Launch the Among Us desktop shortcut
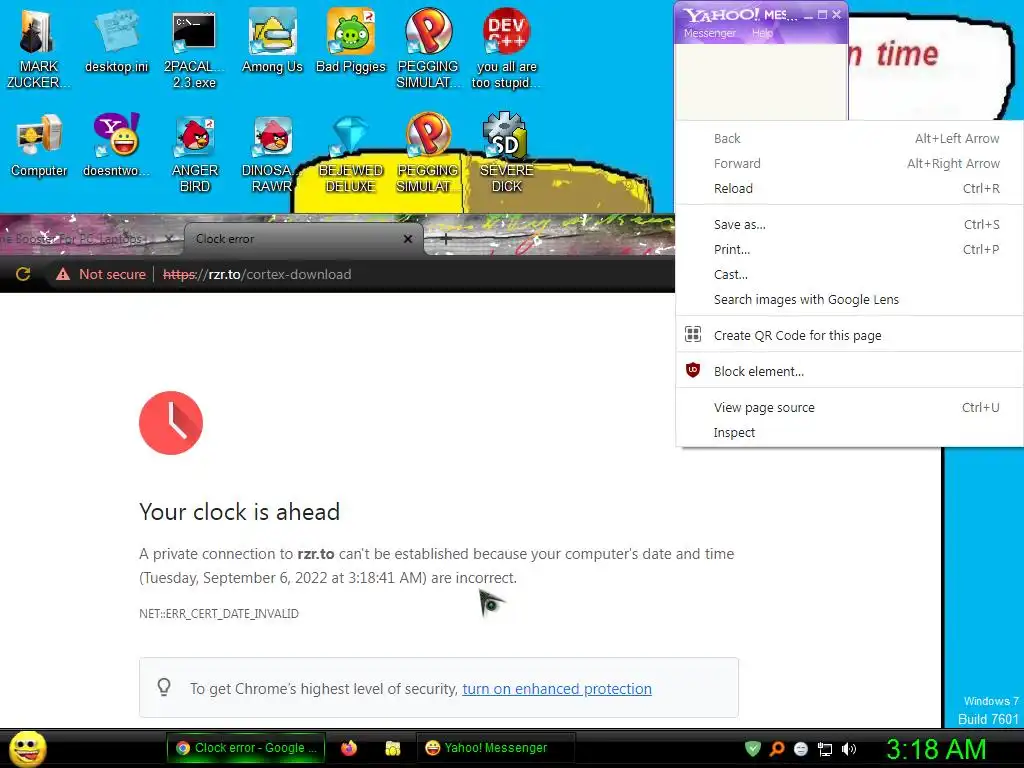 click(272, 40)
